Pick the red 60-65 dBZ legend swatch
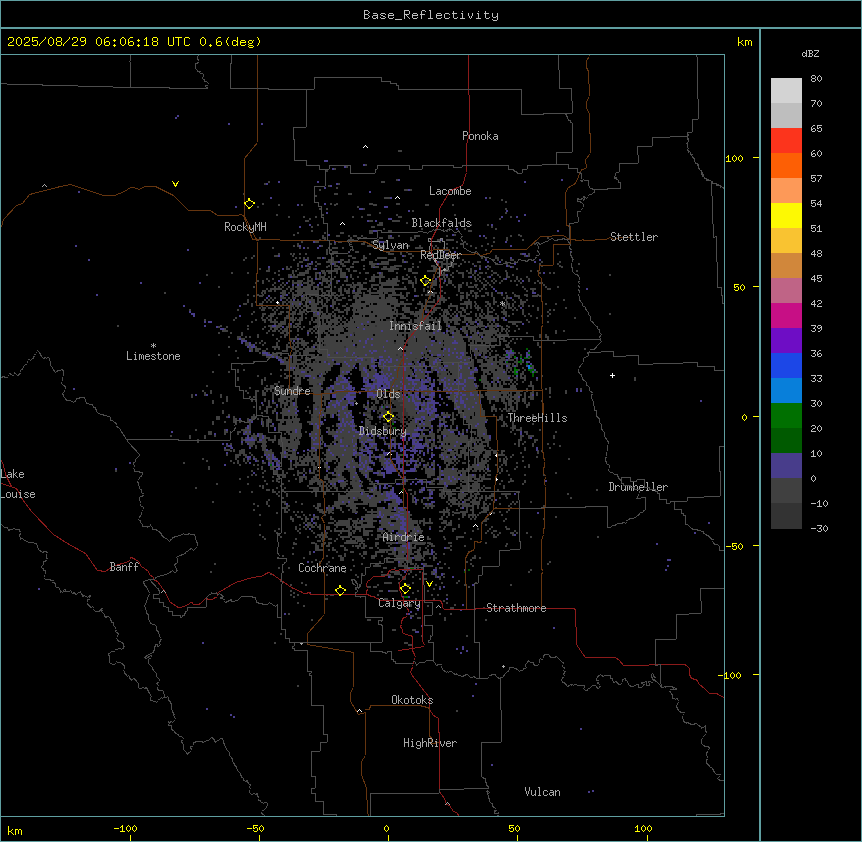Screen dimensions: 862x842 (786, 140)
